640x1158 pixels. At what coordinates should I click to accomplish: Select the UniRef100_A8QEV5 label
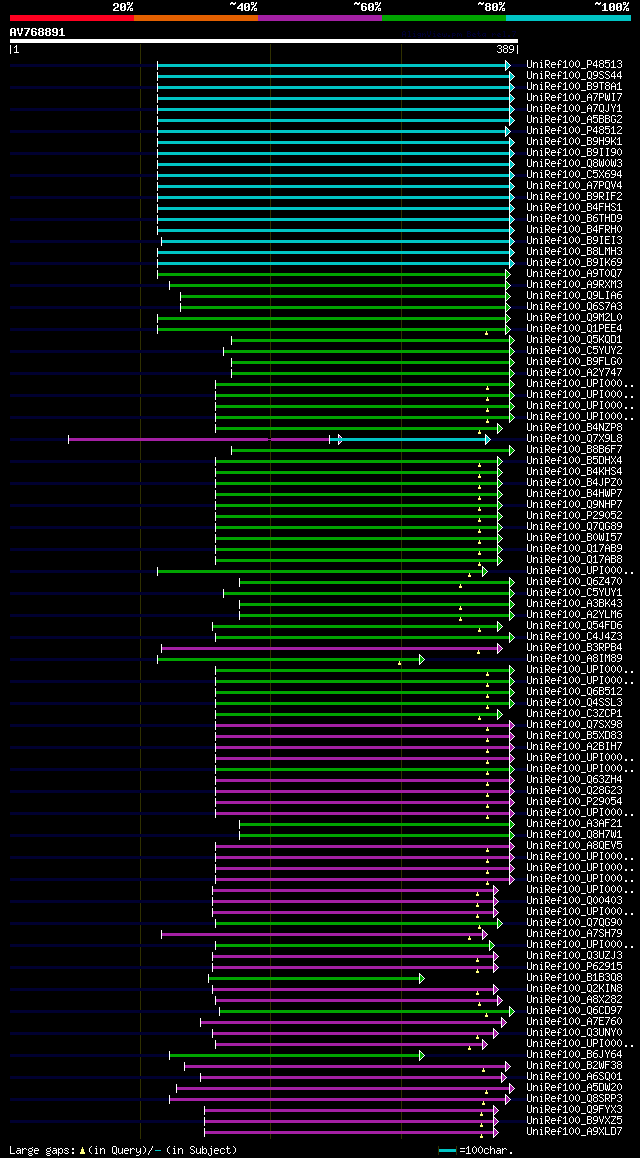[x=574, y=846]
